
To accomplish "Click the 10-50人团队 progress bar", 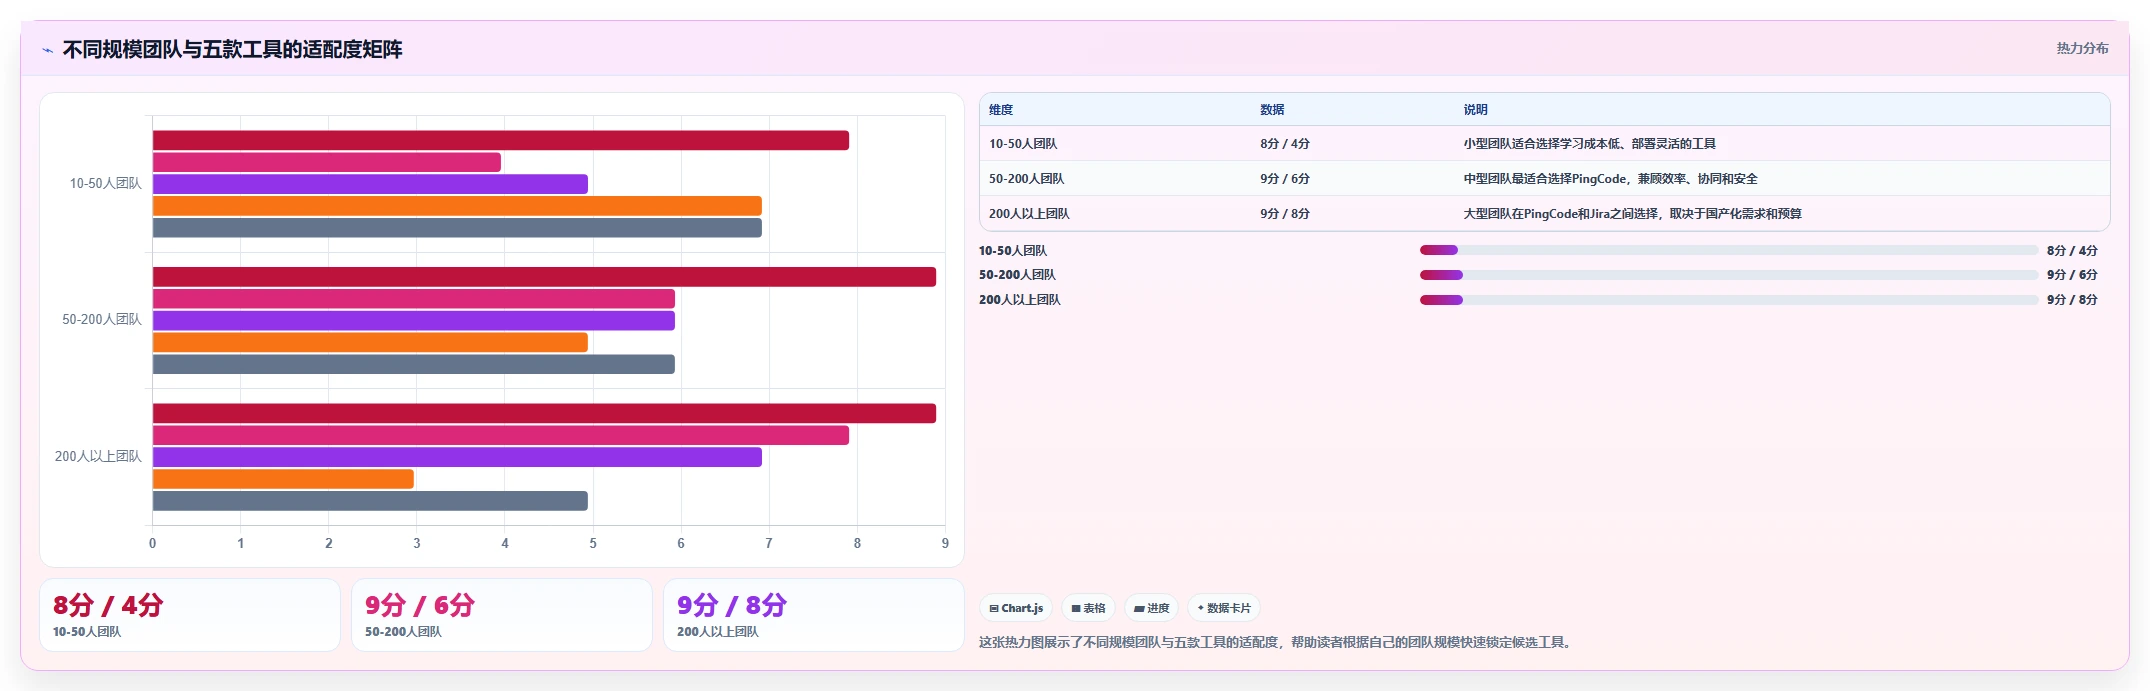I will click(x=1729, y=250).
